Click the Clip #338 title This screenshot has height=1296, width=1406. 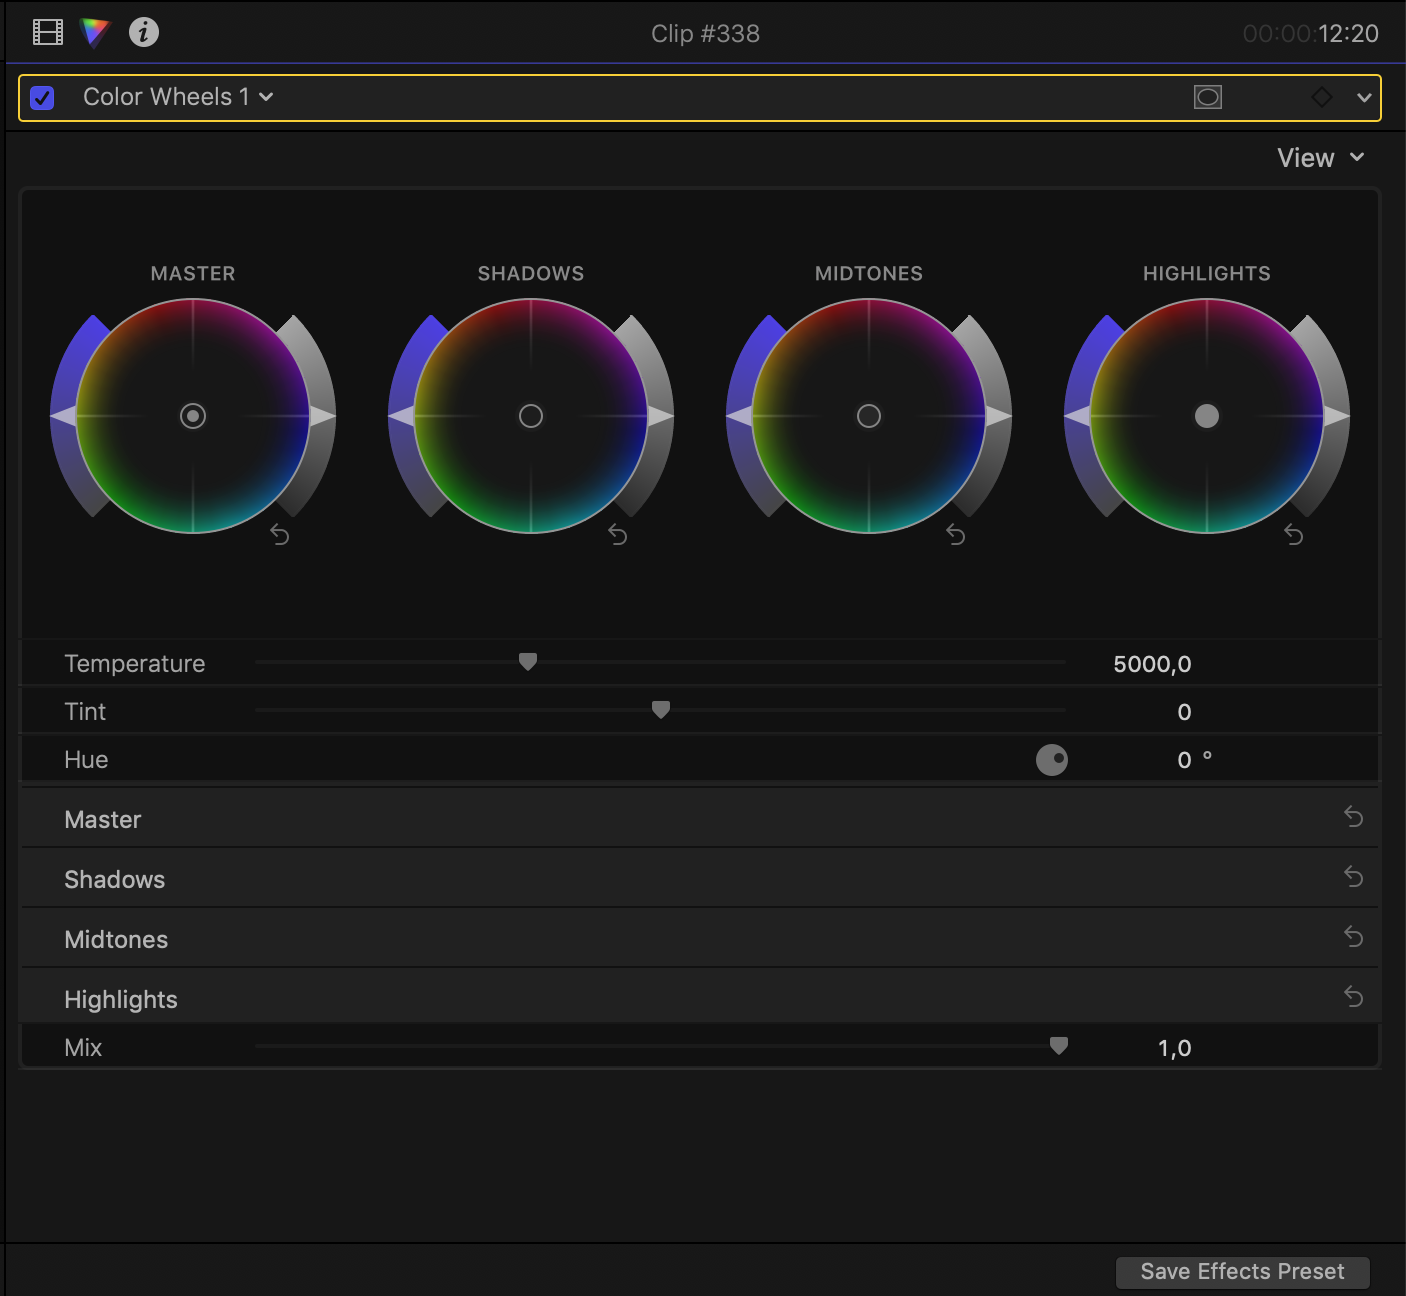tap(705, 34)
